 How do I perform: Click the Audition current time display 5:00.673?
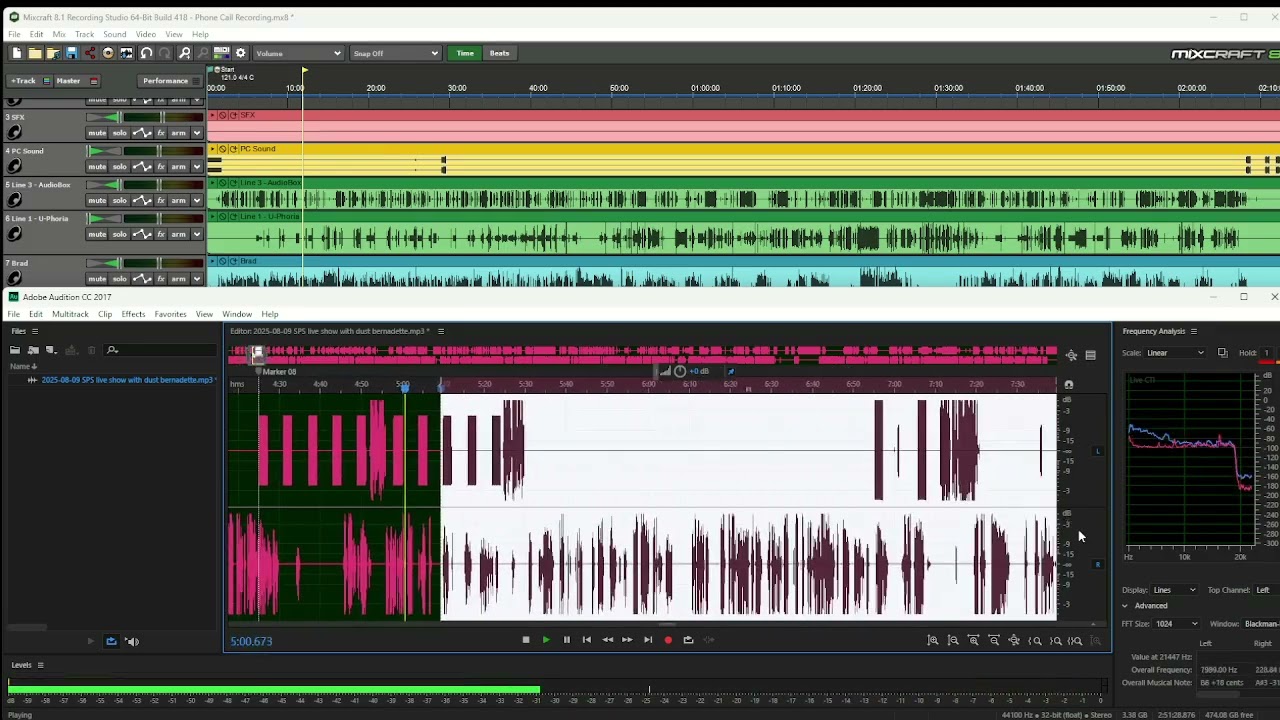251,641
